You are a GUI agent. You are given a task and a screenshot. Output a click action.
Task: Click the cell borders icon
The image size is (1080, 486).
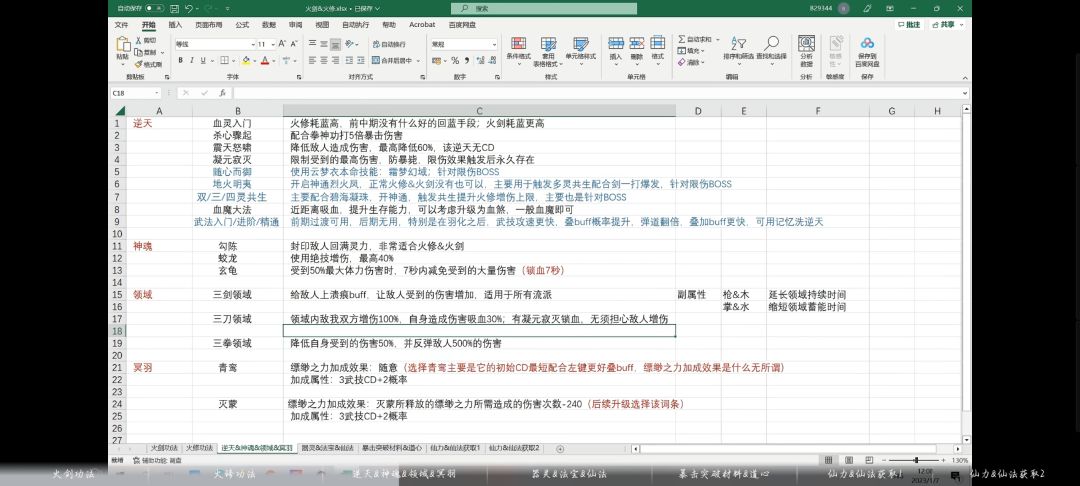225,61
